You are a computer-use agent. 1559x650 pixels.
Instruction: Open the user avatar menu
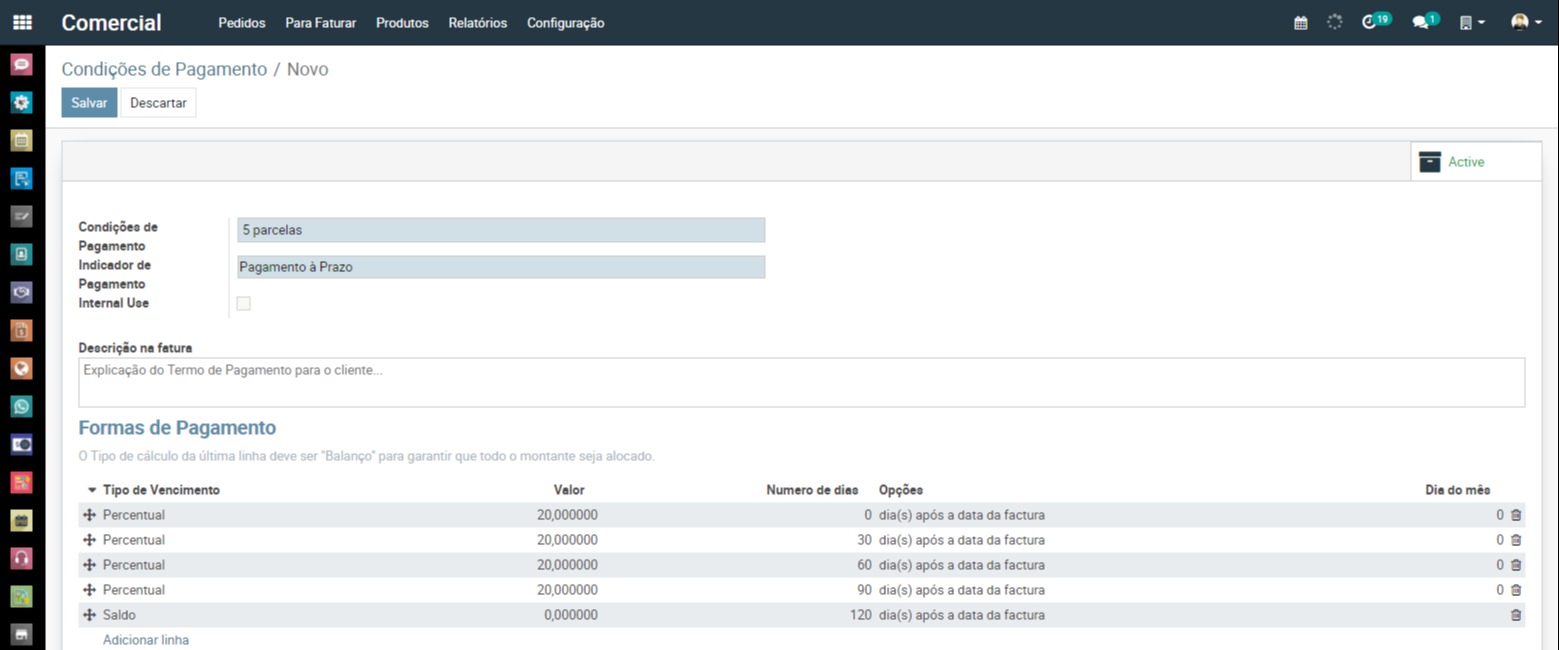pyautogui.click(x=1525, y=22)
